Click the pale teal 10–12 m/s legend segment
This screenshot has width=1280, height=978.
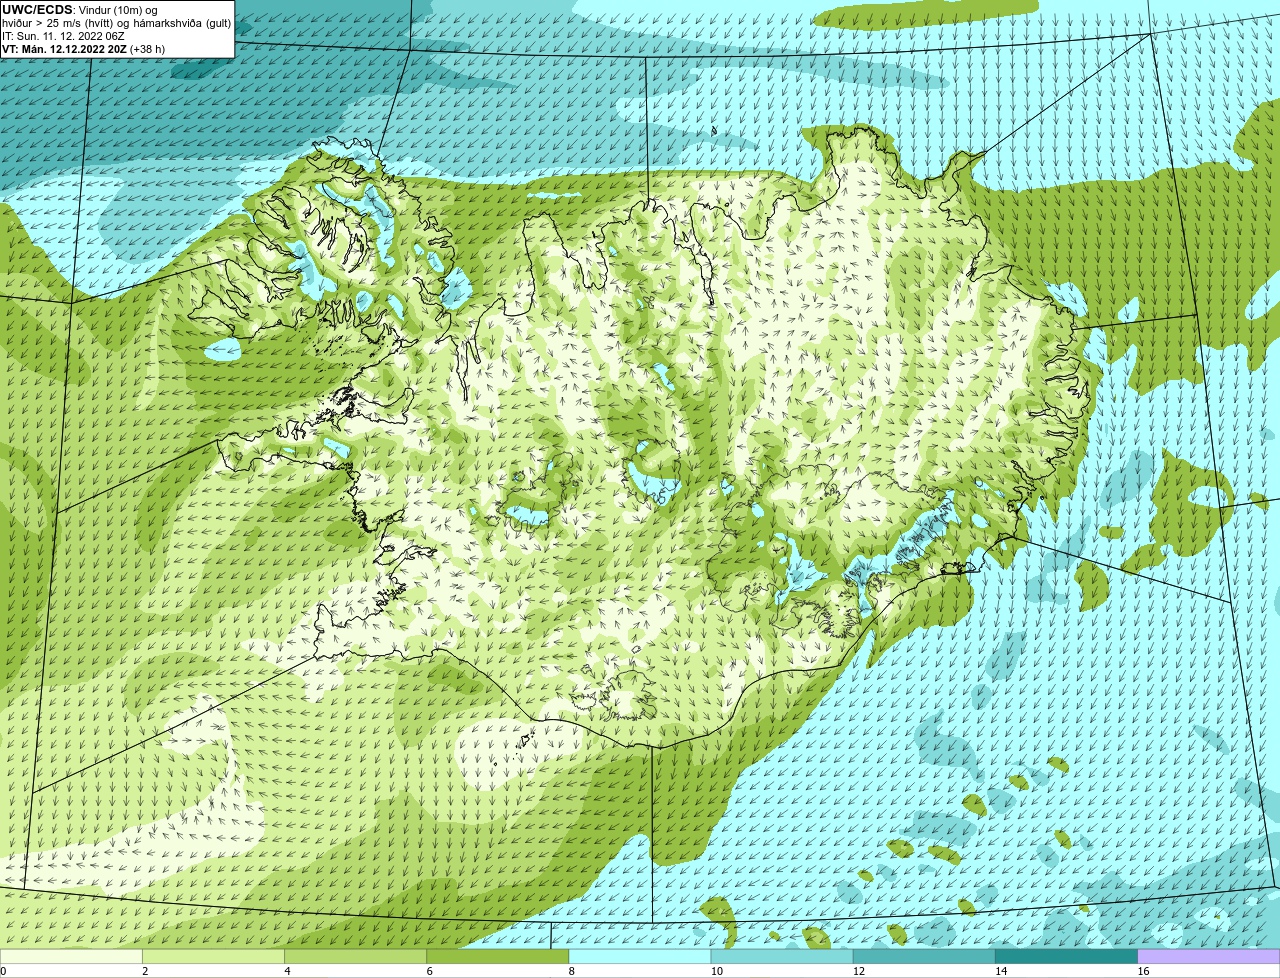[782, 957]
